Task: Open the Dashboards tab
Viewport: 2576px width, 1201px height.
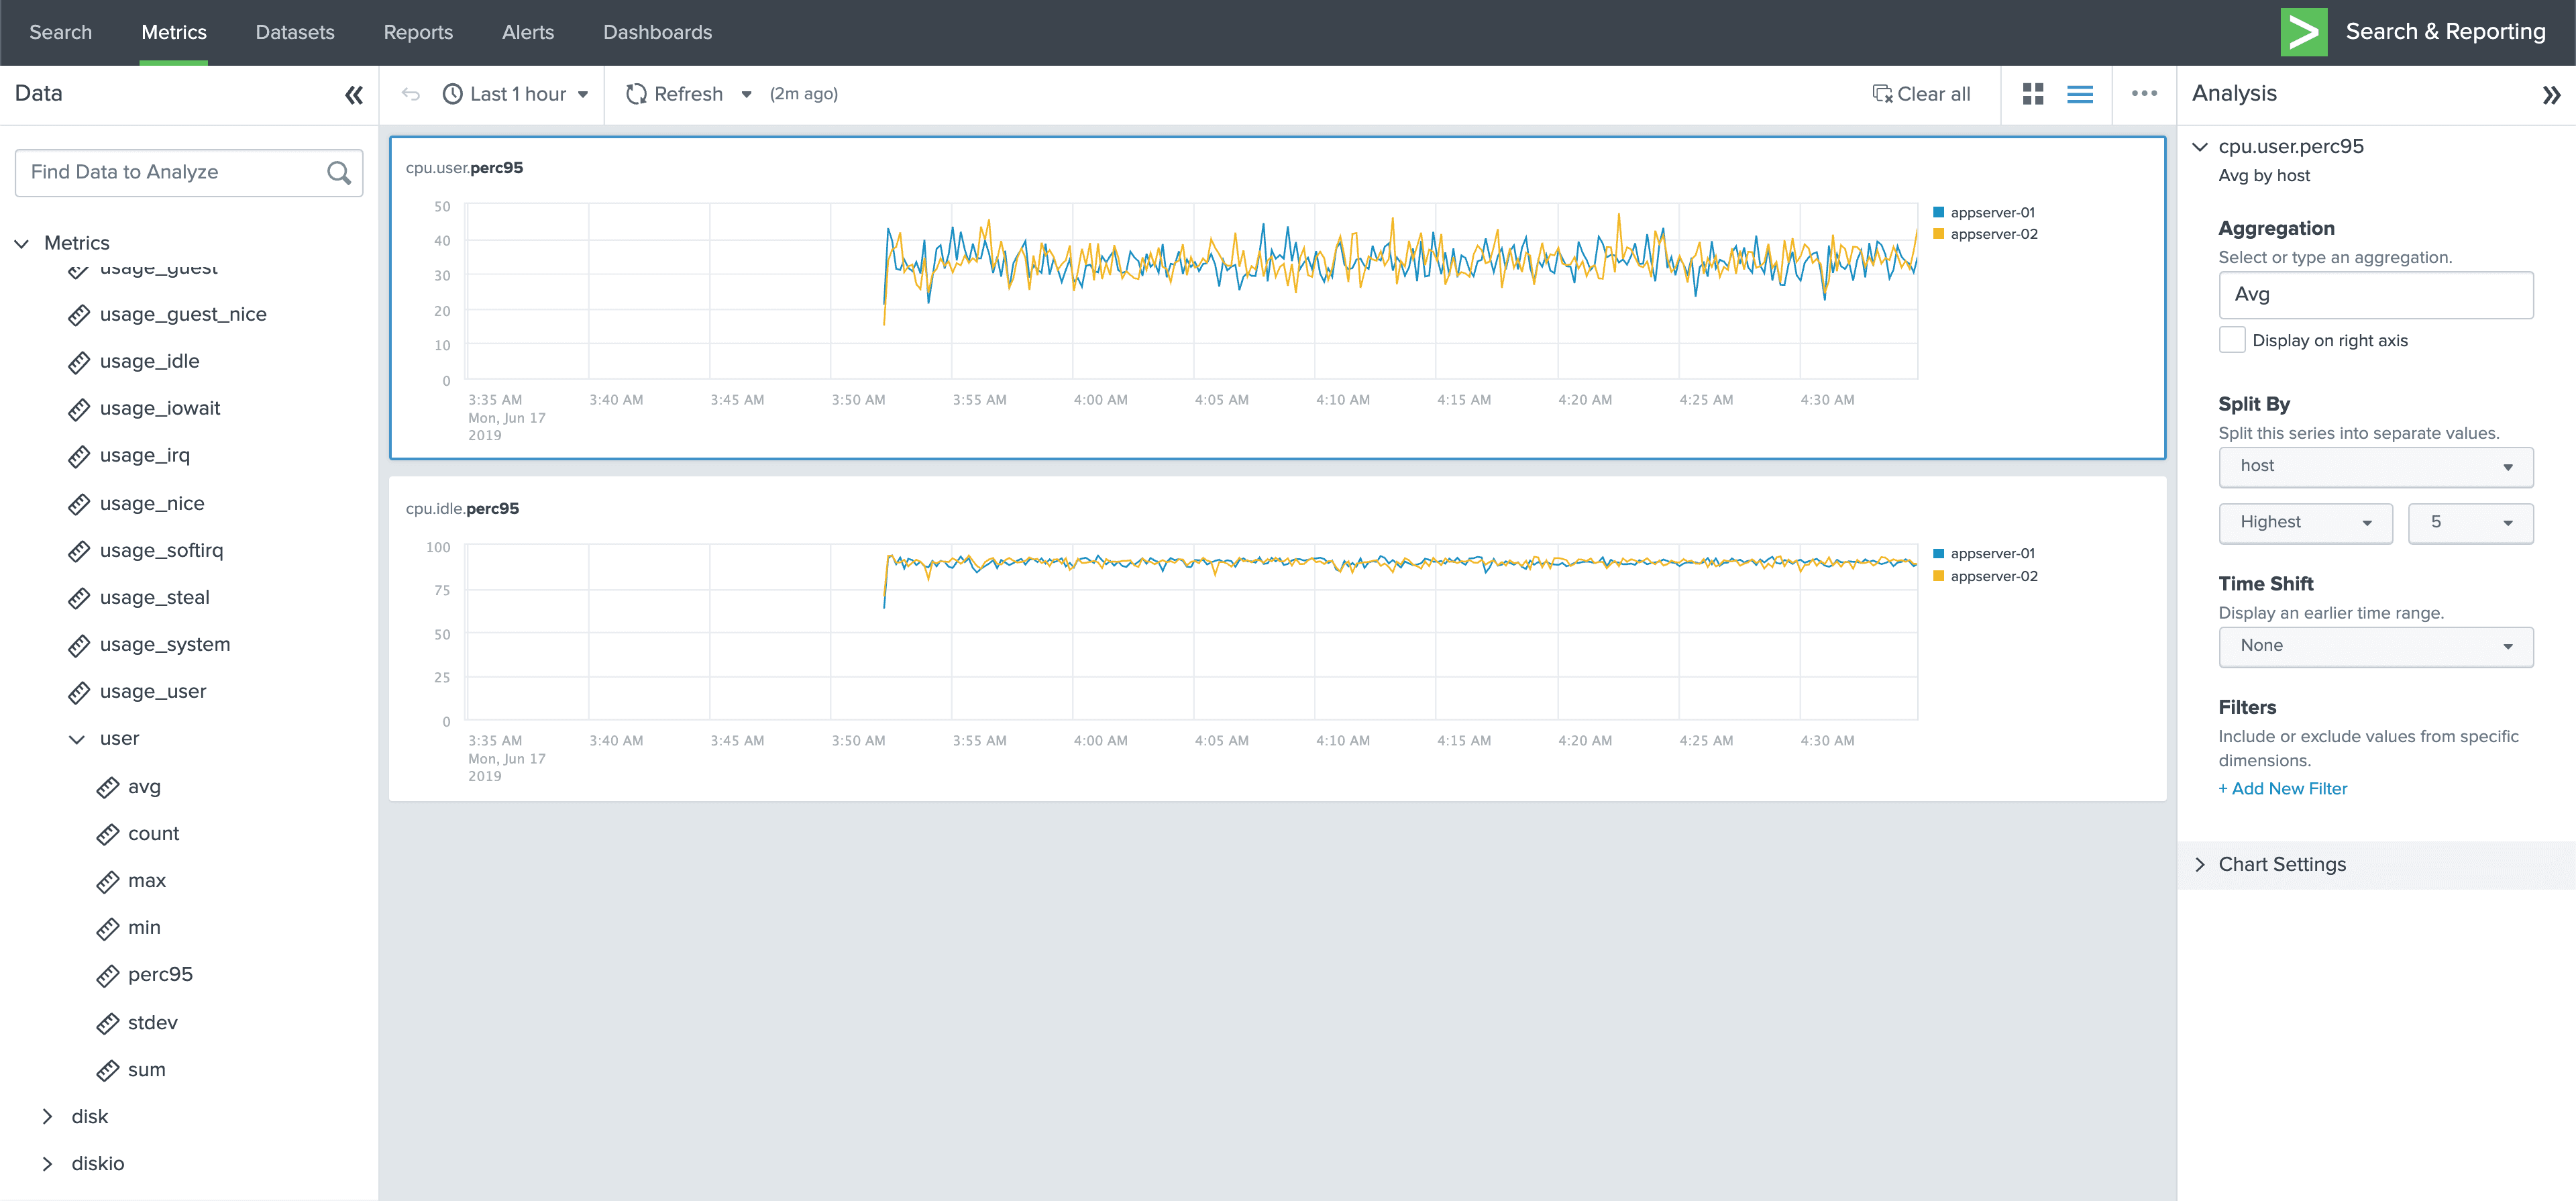Action: tap(657, 32)
